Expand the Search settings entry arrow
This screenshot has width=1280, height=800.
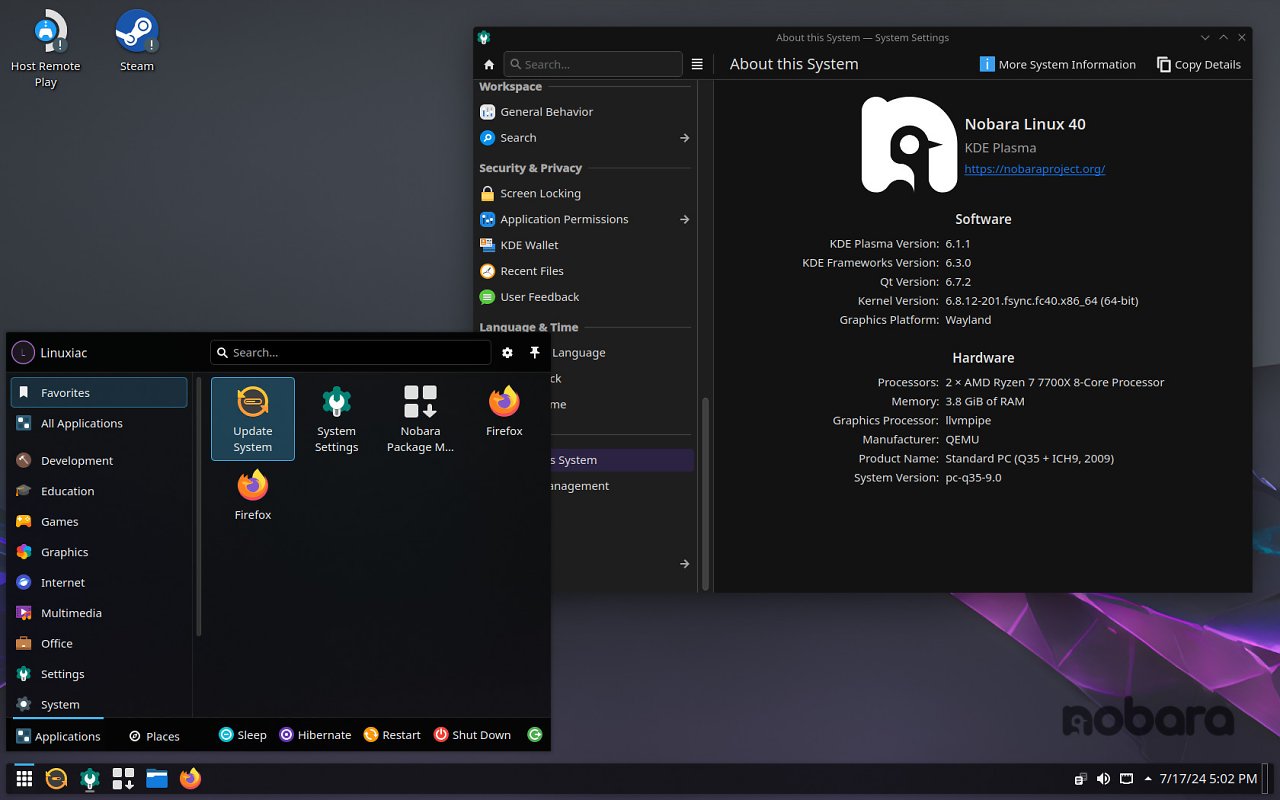pyautogui.click(x=684, y=138)
